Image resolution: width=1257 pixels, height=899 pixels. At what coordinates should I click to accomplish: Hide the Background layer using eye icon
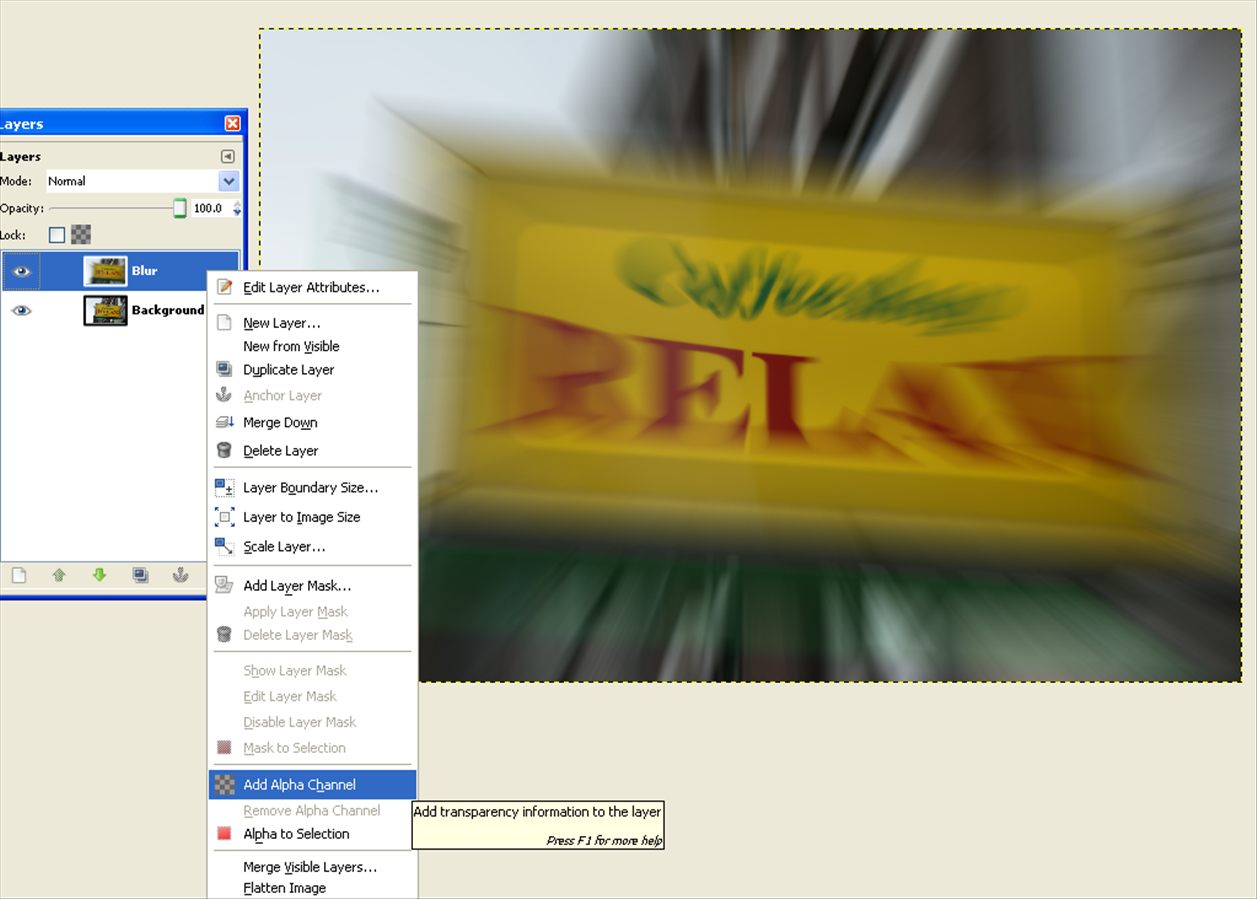click(x=21, y=310)
